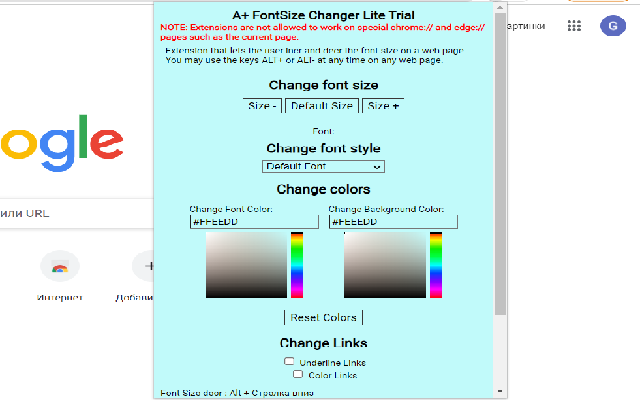
Task: Pick a shade in the font color square
Action: coord(247,265)
